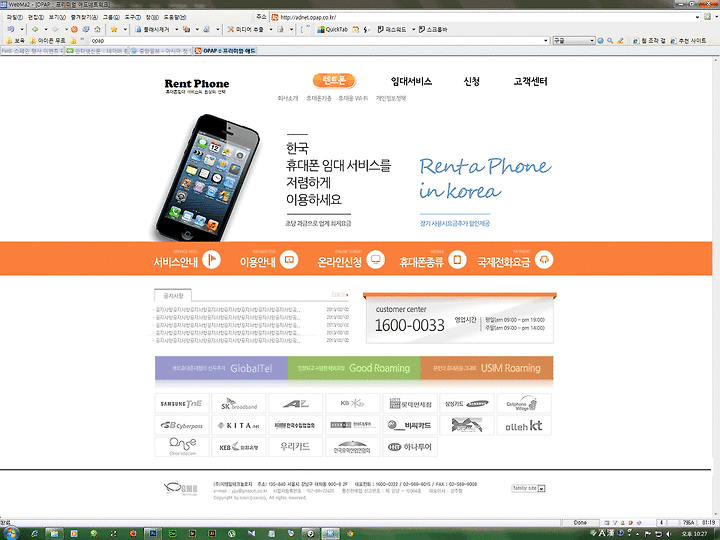Viewport: 720px width, 540px height.
Task: Click the 개인정보정책 sub-navigation link
Action: pos(391,98)
